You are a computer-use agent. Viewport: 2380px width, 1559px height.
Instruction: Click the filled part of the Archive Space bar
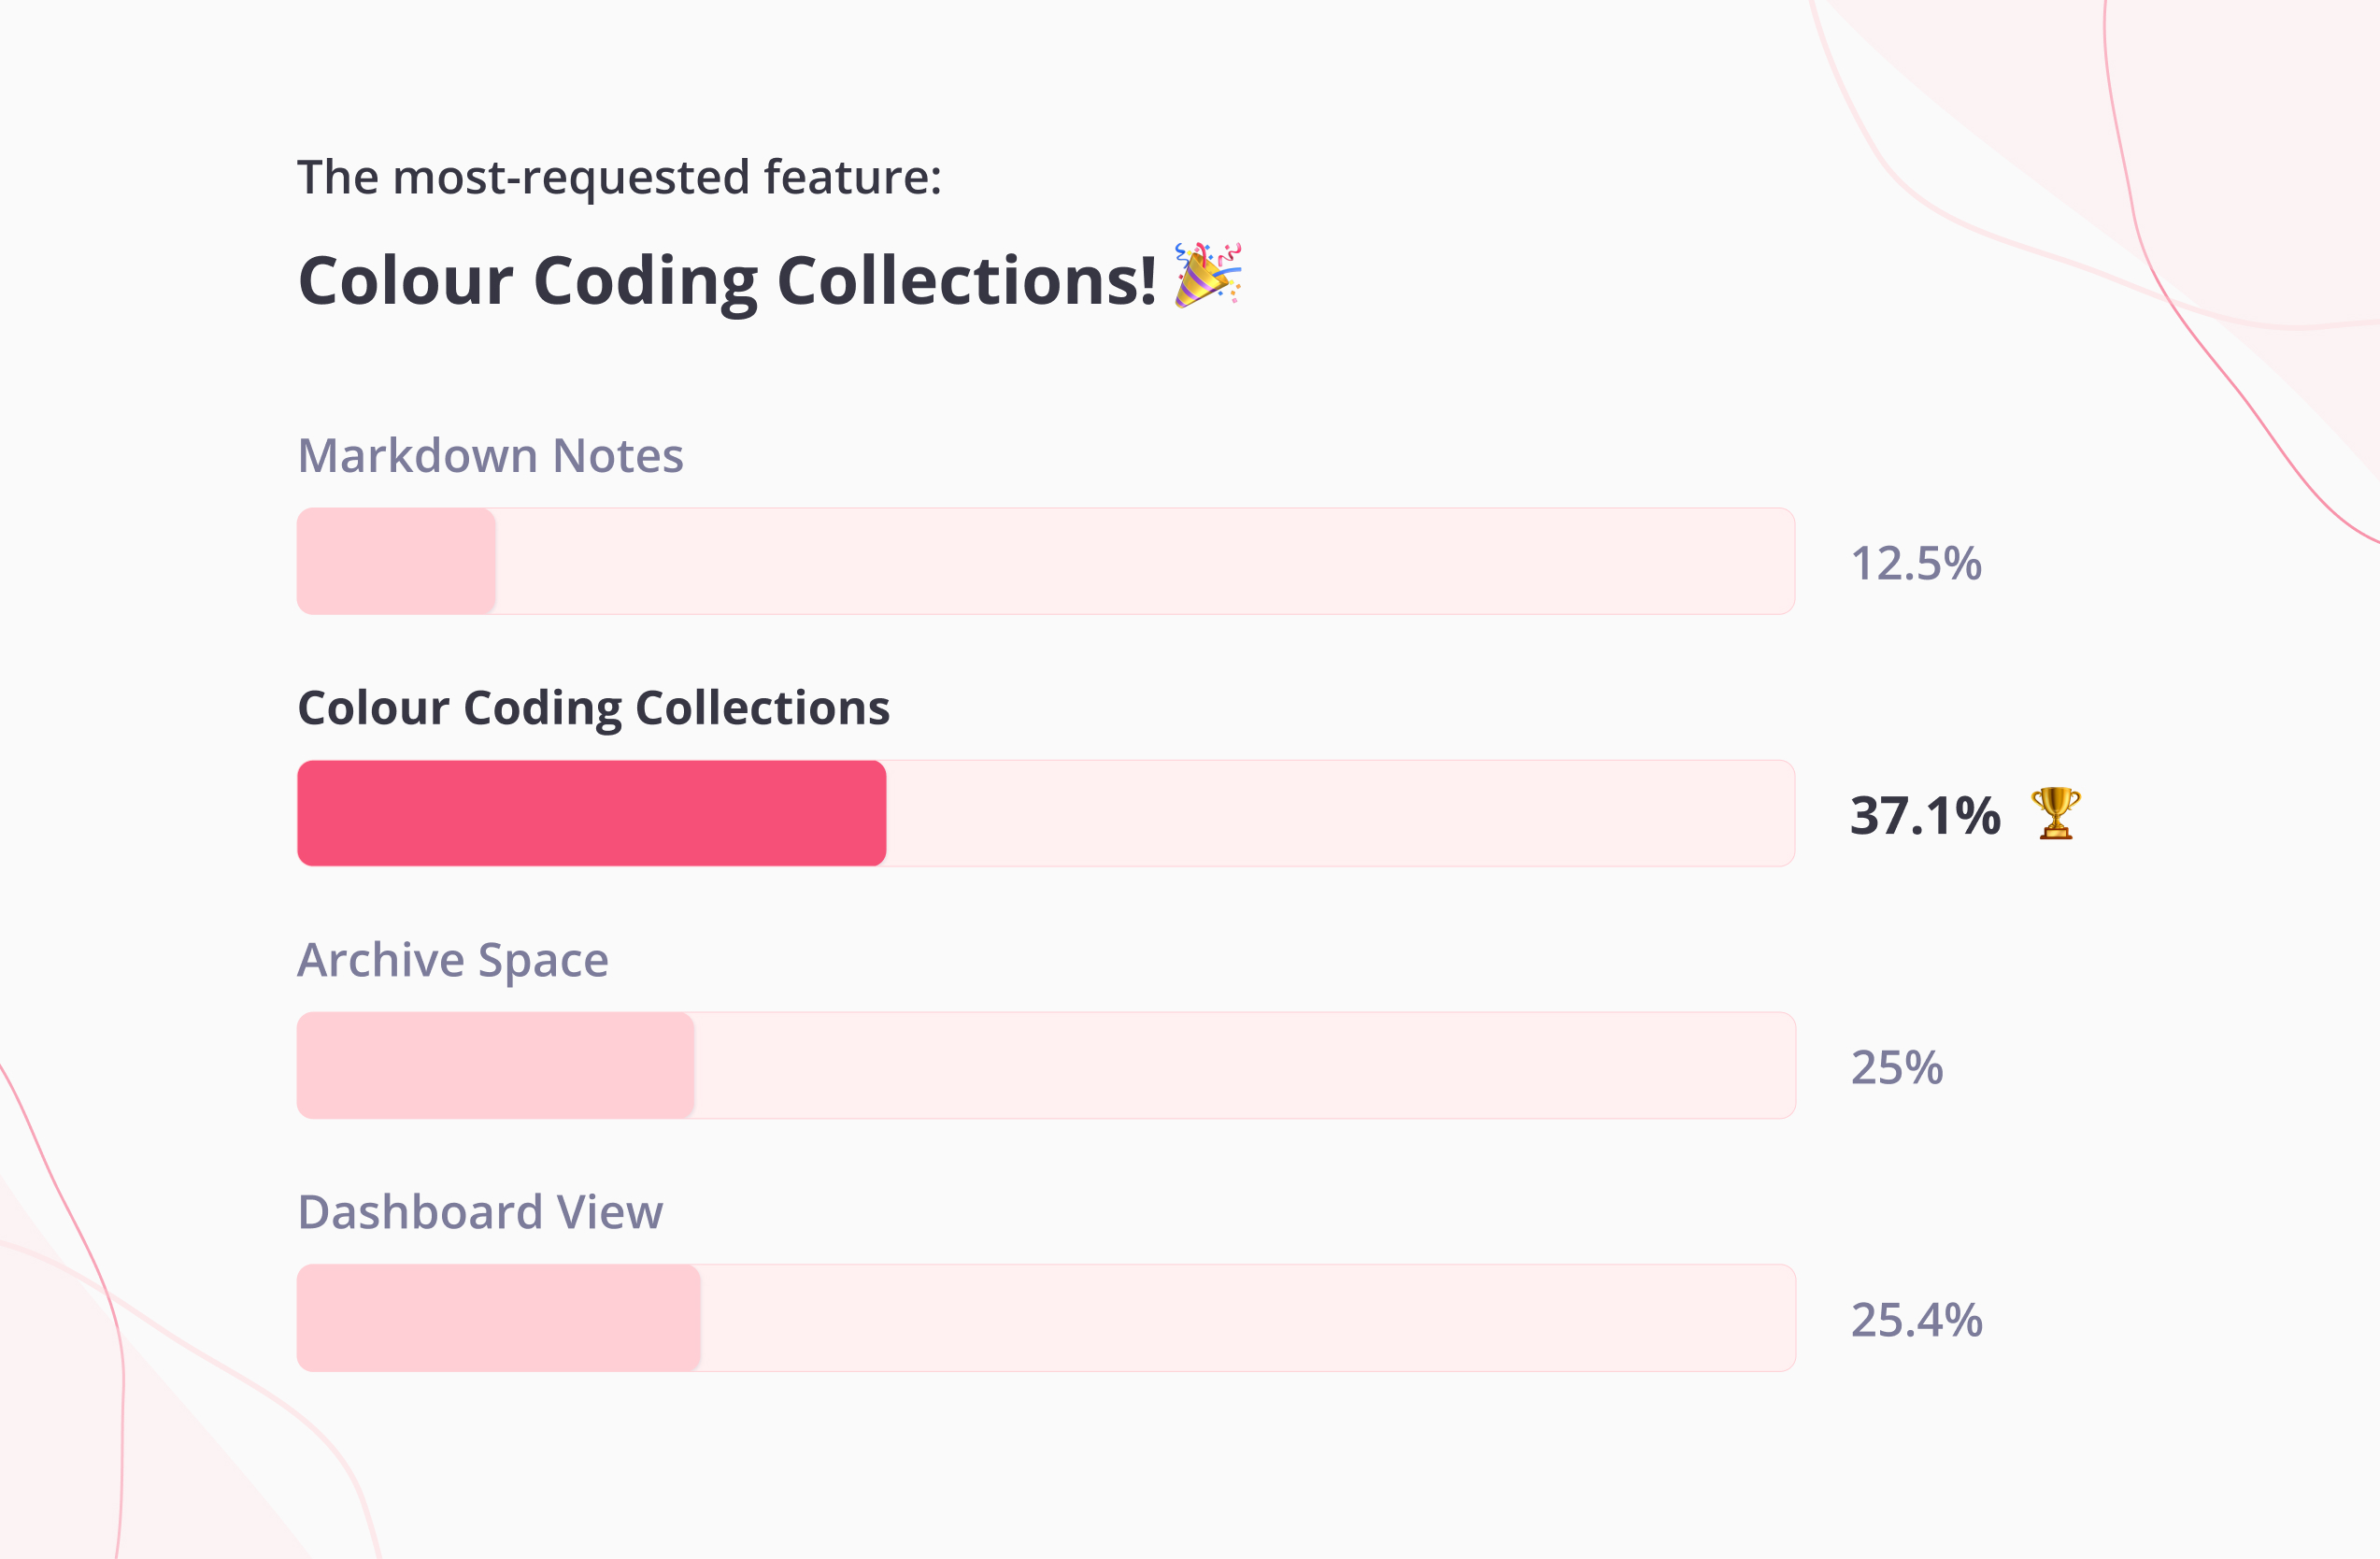(495, 1065)
